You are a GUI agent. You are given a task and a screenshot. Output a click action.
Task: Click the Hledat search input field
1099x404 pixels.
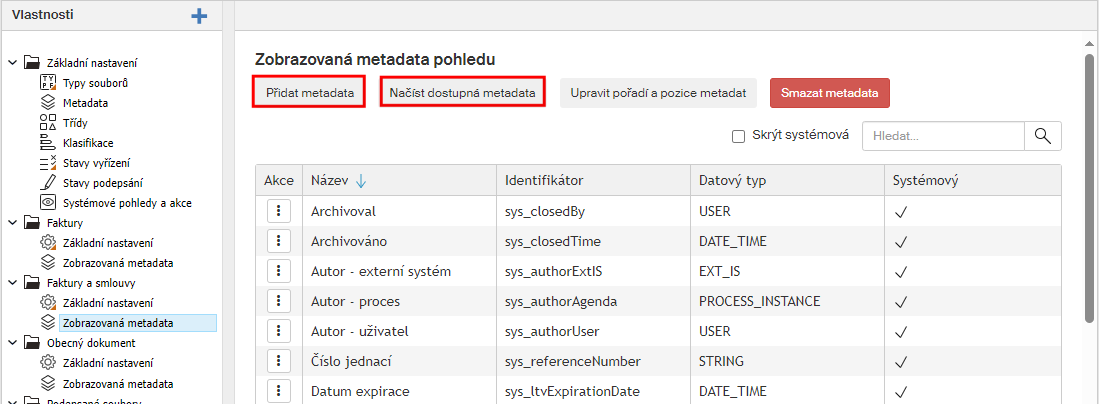942,136
